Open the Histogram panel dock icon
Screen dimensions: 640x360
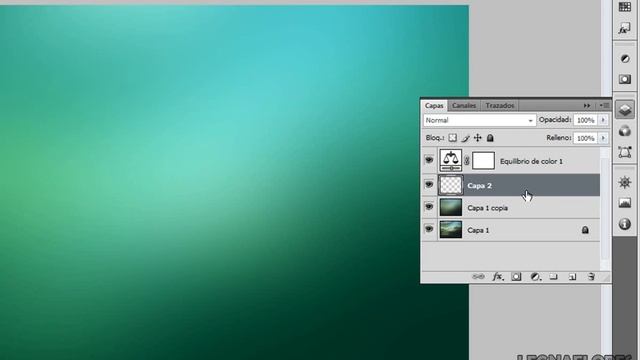point(624,203)
